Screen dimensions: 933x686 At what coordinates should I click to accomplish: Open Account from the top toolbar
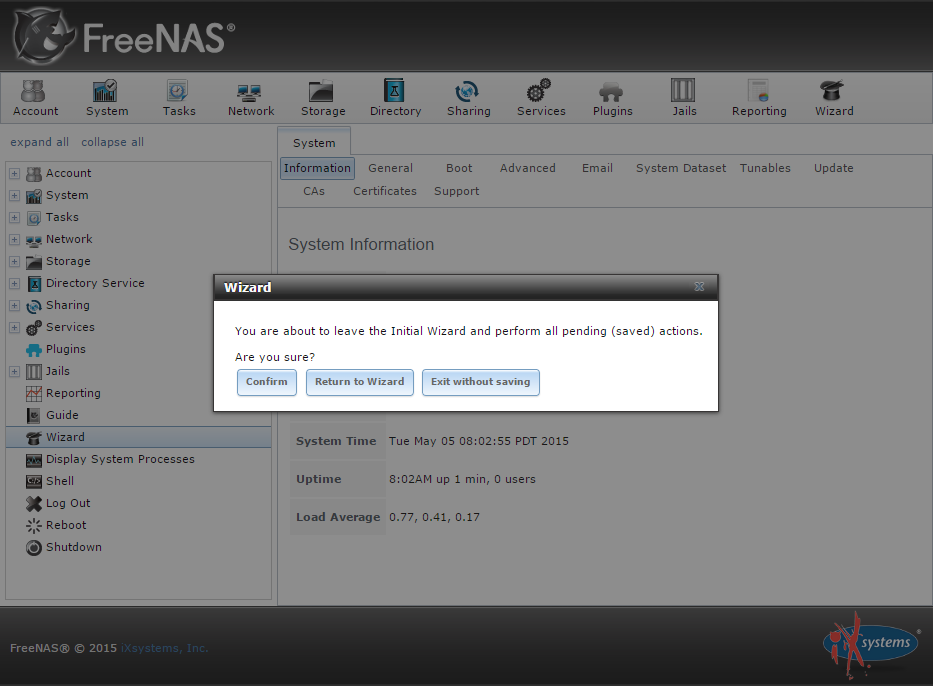pyautogui.click(x=35, y=98)
